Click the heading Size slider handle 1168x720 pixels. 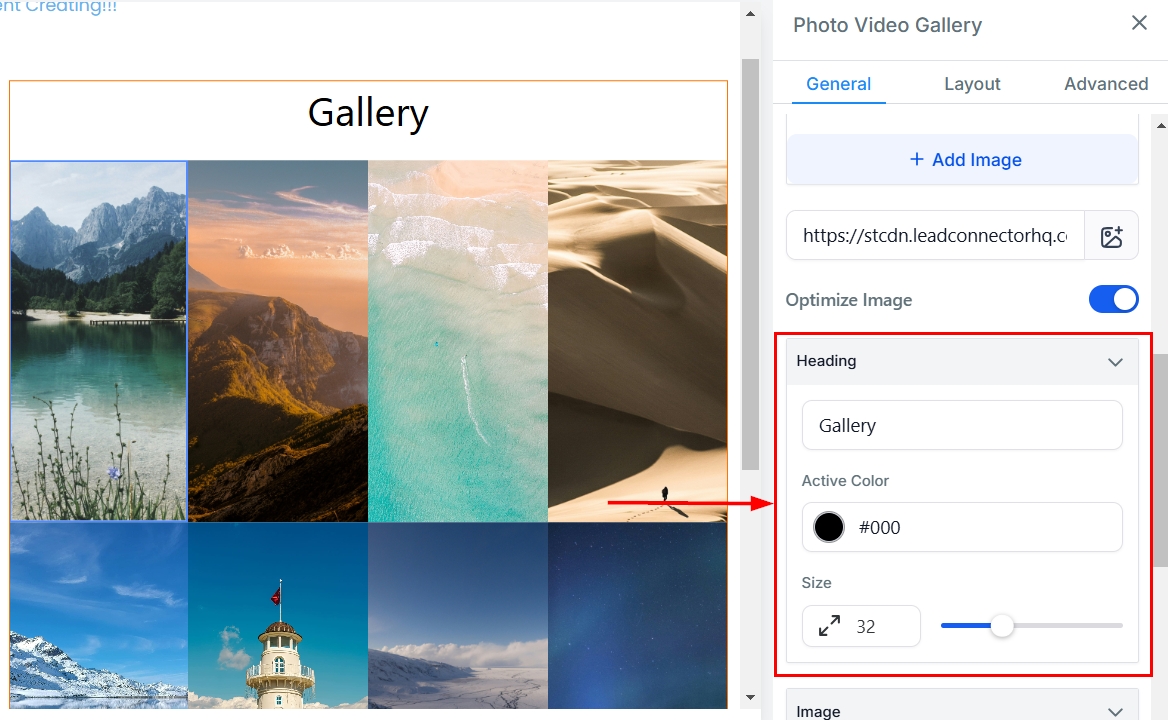point(1001,626)
